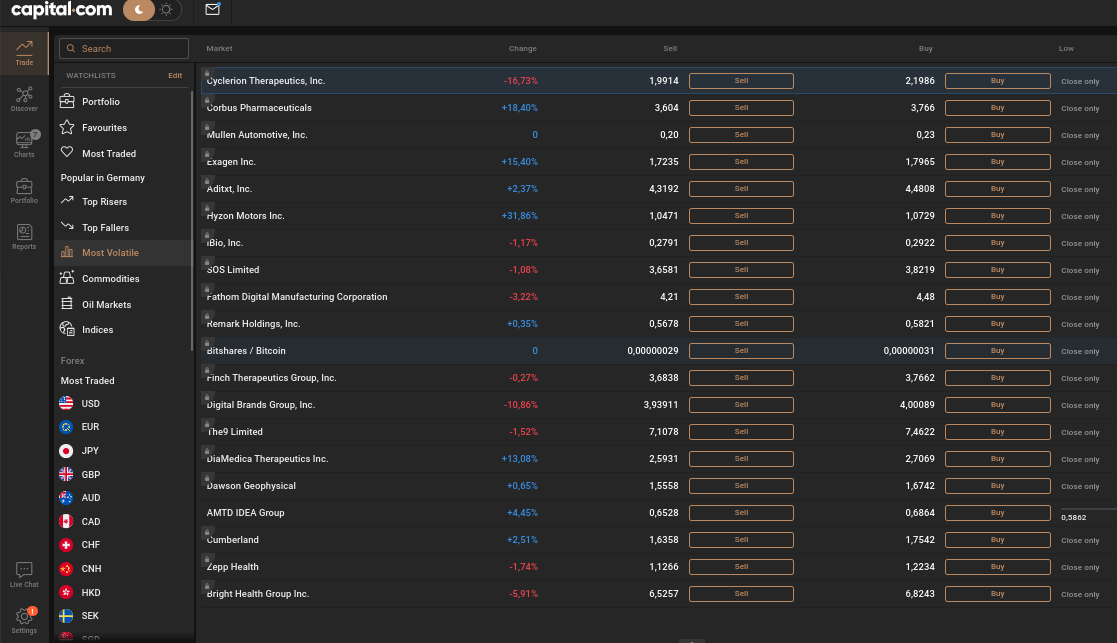The width and height of the screenshot is (1117, 643).
Task: Select Popular in Germany heading
Action: 103,178
